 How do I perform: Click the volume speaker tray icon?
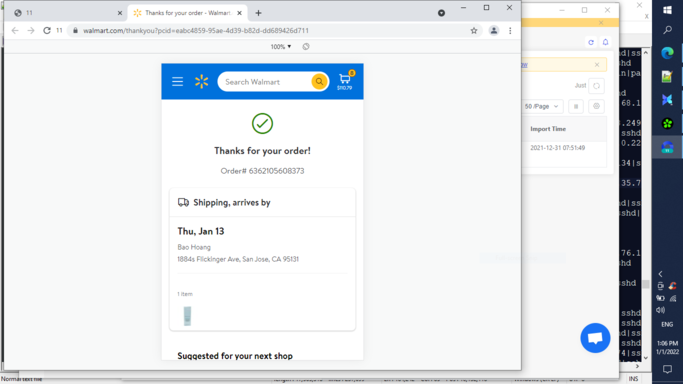click(x=661, y=310)
